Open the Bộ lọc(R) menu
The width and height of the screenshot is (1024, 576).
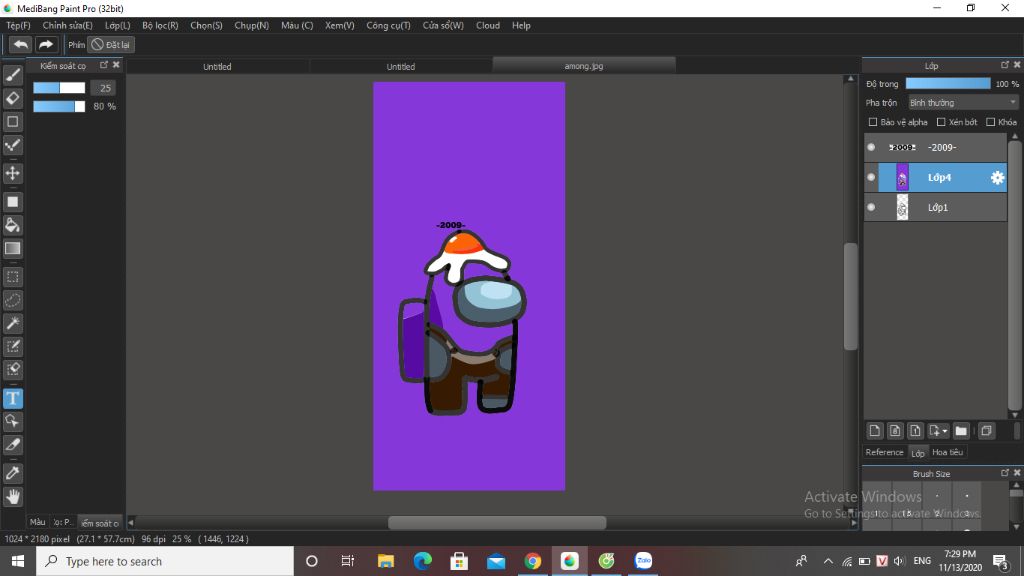(x=160, y=25)
